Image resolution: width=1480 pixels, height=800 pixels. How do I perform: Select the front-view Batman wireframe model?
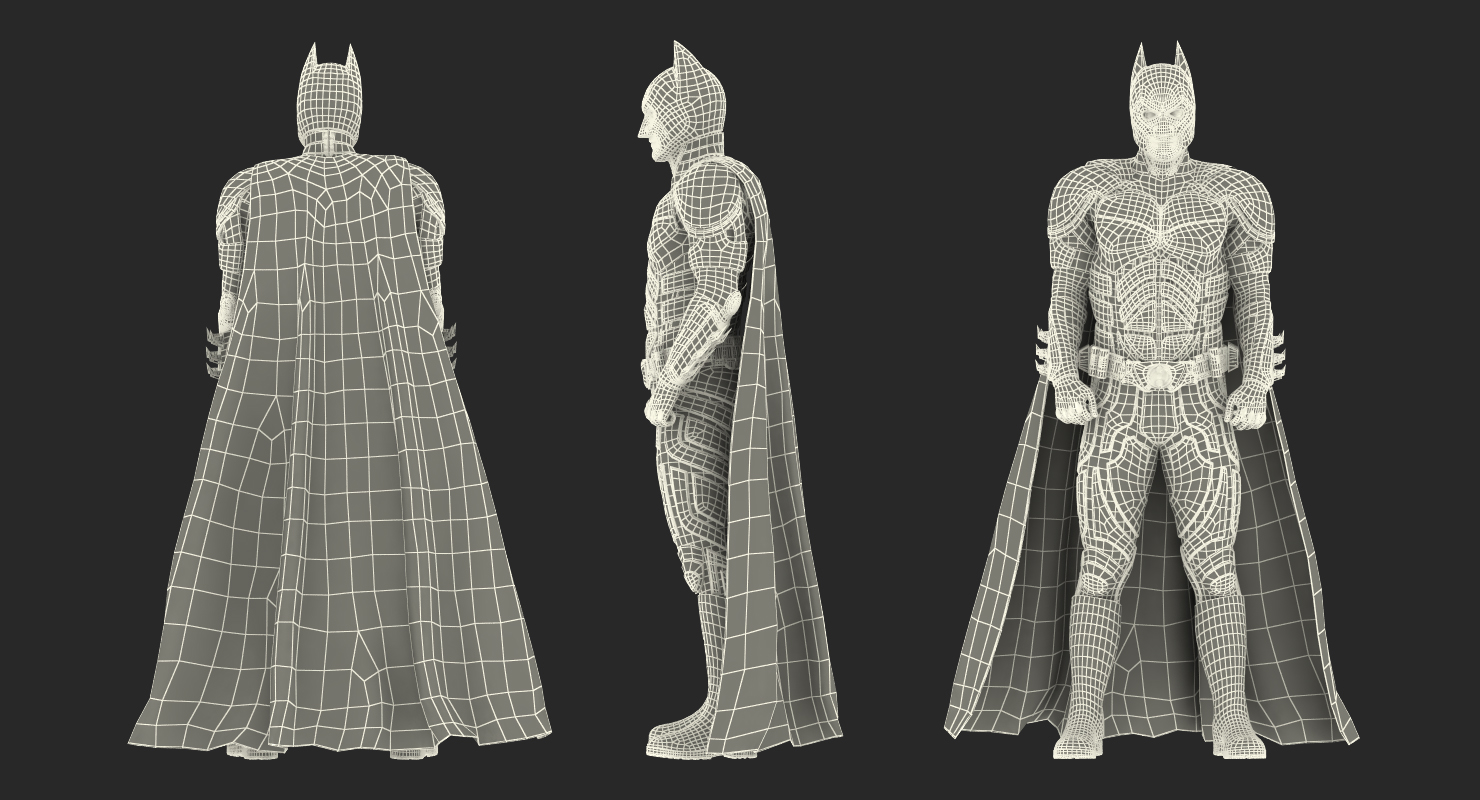(1152, 400)
